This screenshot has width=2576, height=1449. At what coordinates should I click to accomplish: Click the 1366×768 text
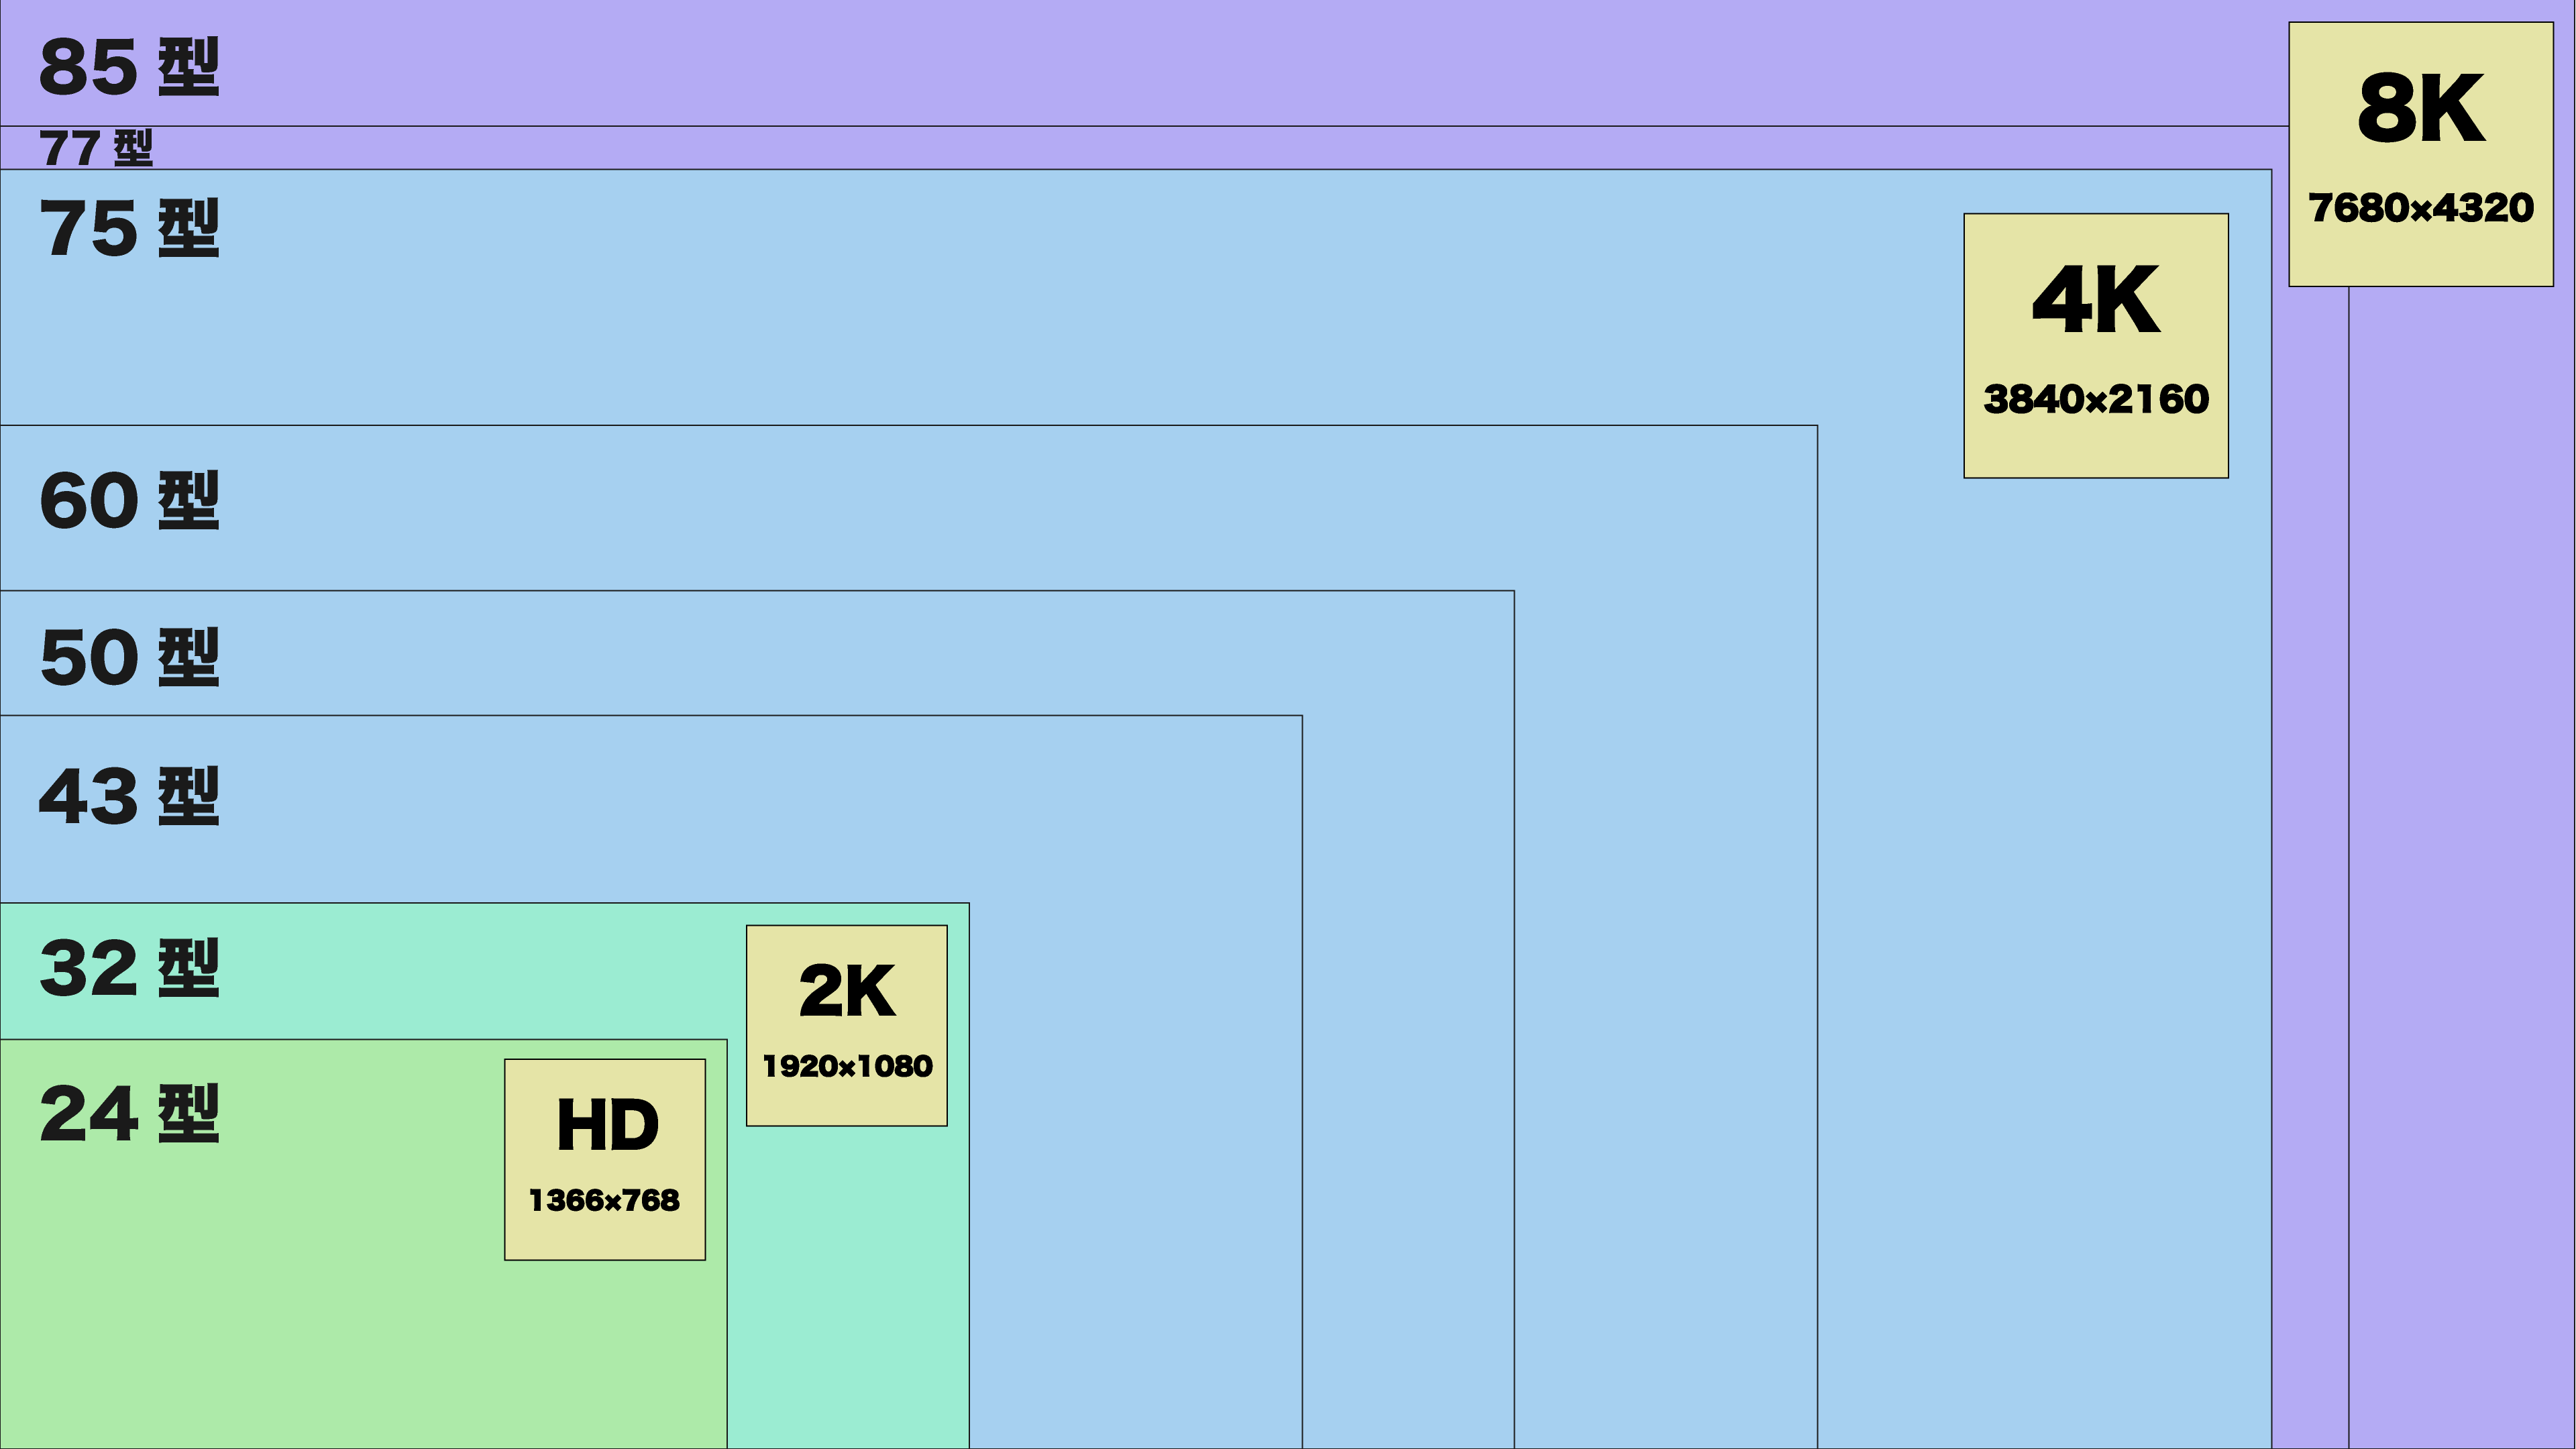604,1200
